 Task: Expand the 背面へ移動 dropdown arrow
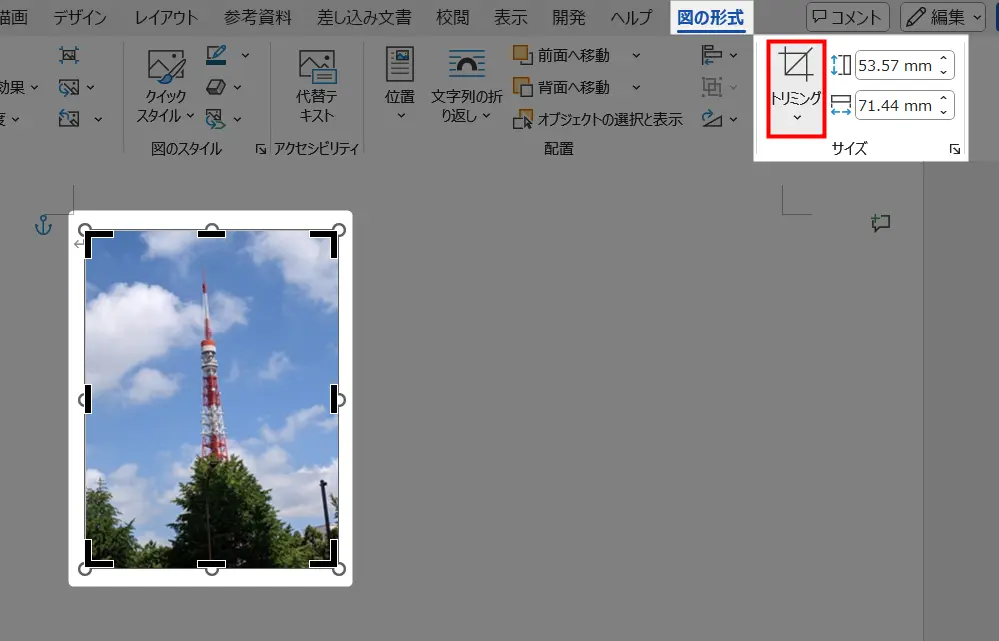click(x=637, y=88)
